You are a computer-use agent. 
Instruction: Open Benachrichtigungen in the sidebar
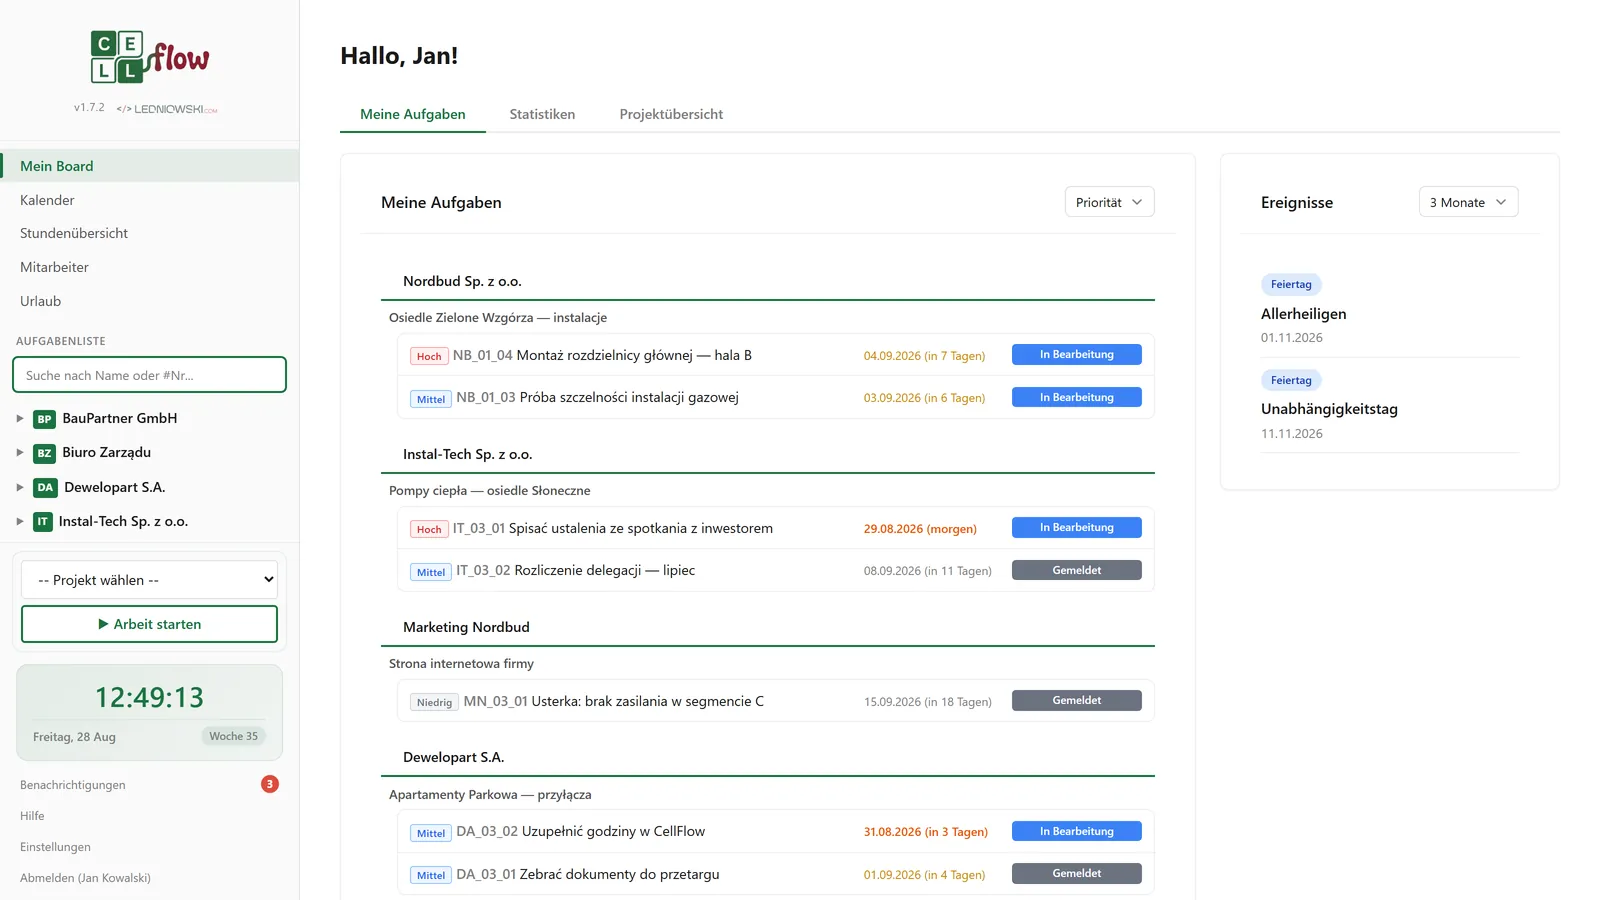(x=73, y=785)
